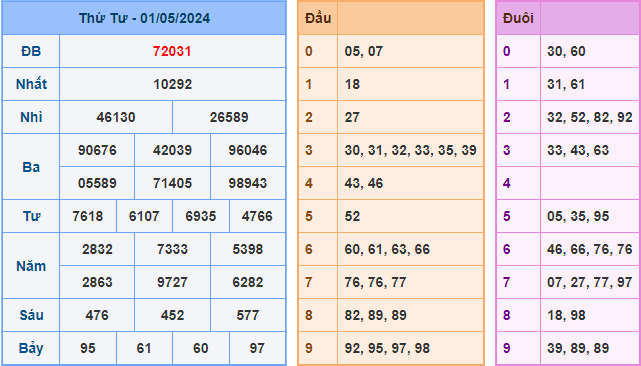
Task: Select third prize number 98943
Action: [x=248, y=183]
